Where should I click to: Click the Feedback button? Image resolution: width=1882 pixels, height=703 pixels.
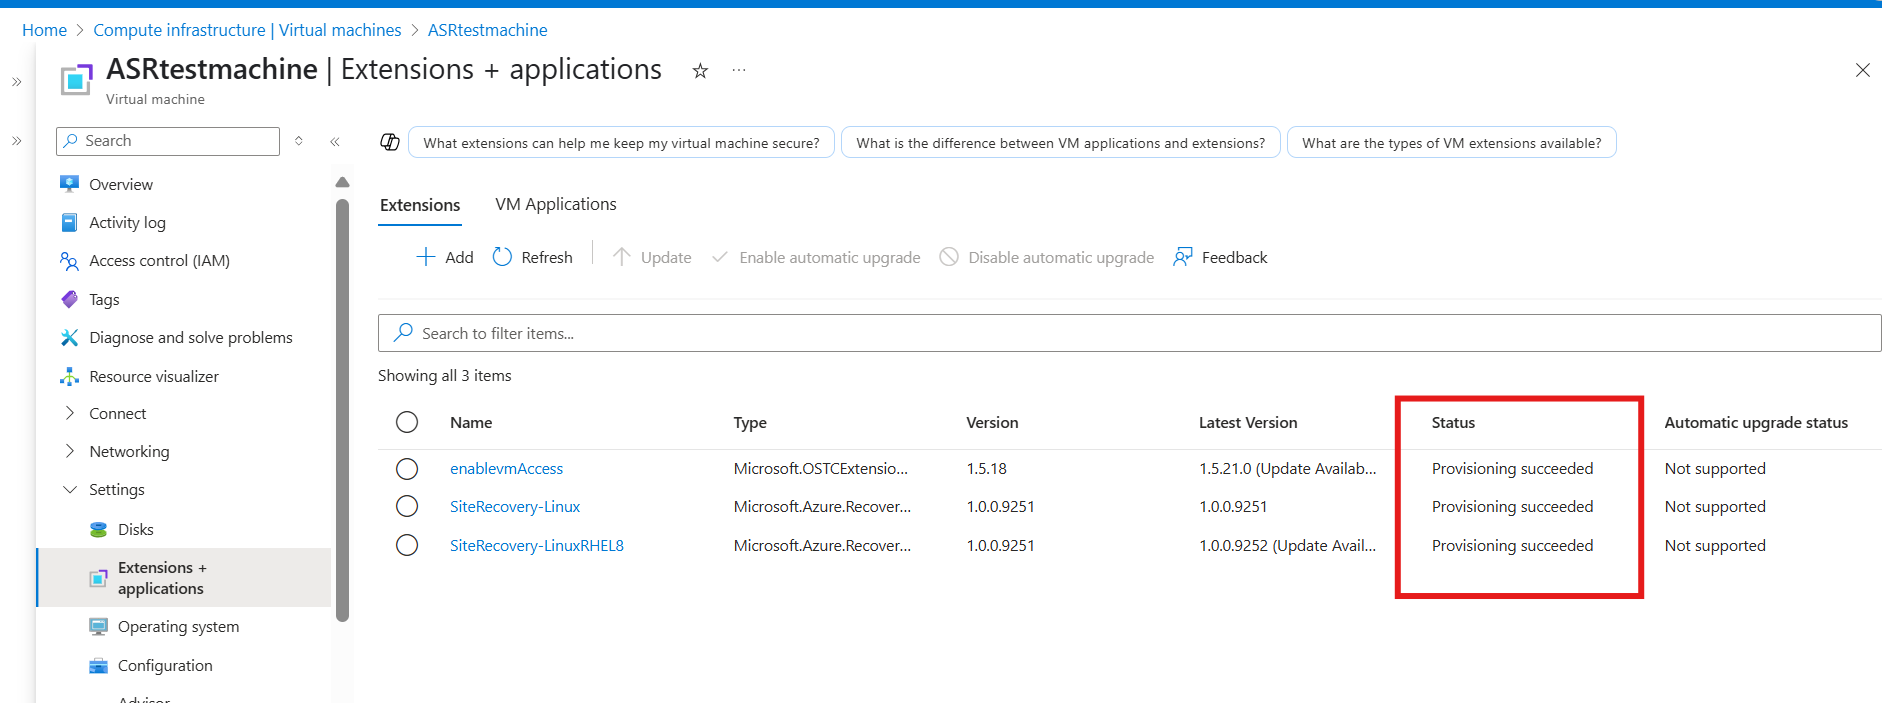[x=1220, y=257]
